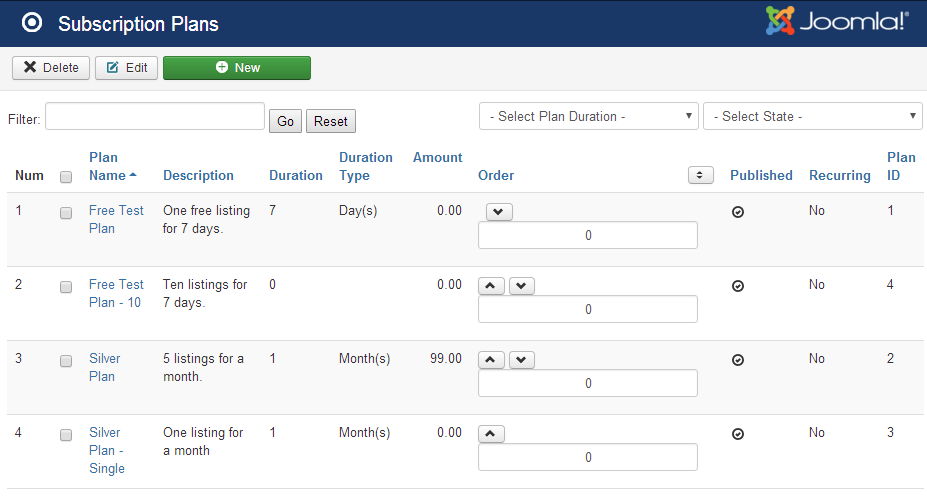This screenshot has width=927, height=496.
Task: Move Silver Plan - Single up
Action: click(492, 434)
